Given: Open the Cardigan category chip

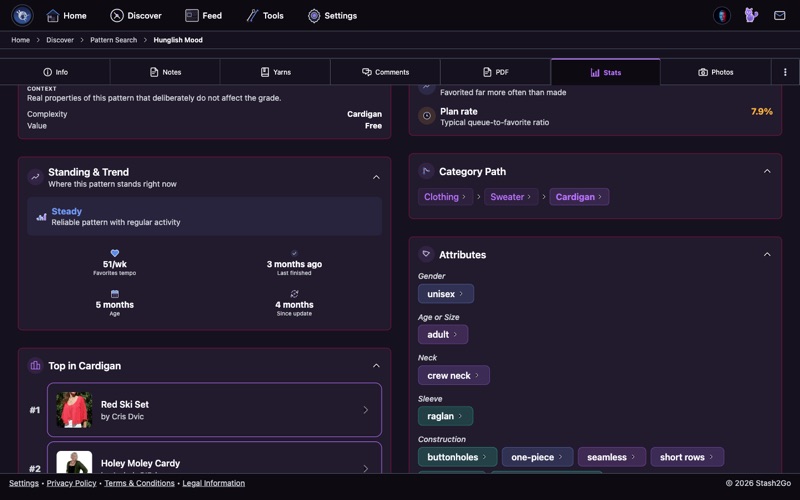Looking at the screenshot, I should (579, 197).
